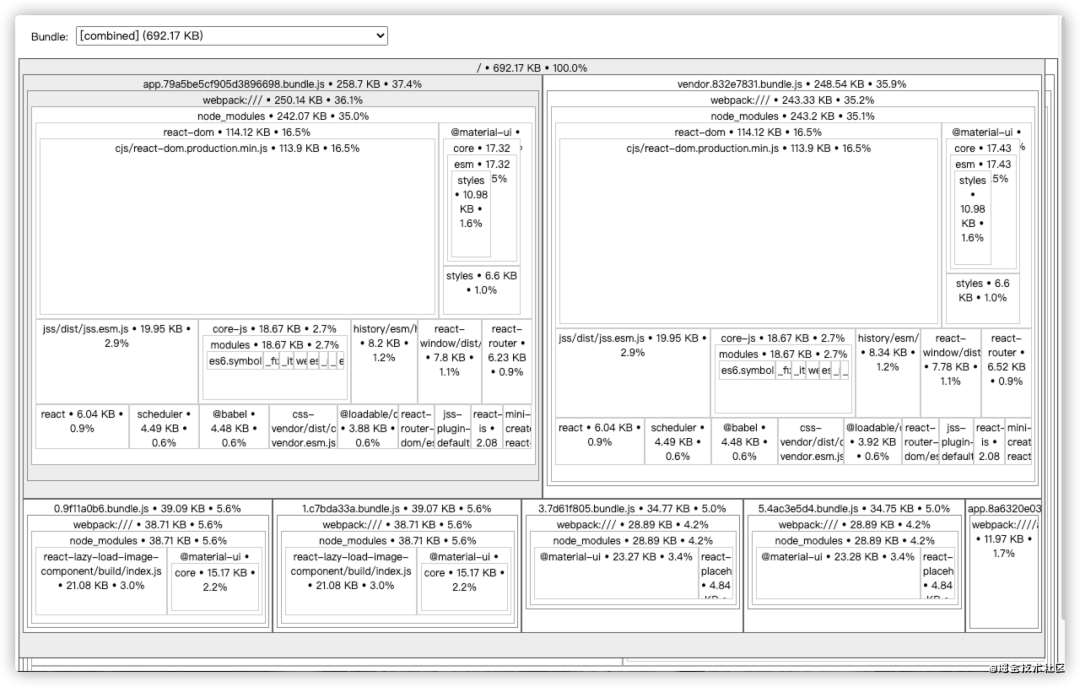Click core 15.17 KB in 0.9f11a0b6 bundle
This screenshot has width=1080, height=687.
click(x=215, y=586)
